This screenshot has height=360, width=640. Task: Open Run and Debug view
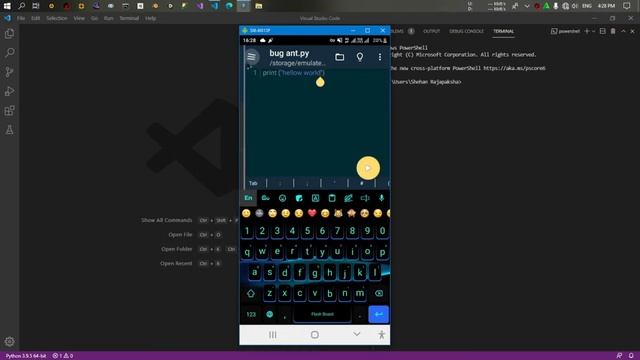(x=9, y=91)
